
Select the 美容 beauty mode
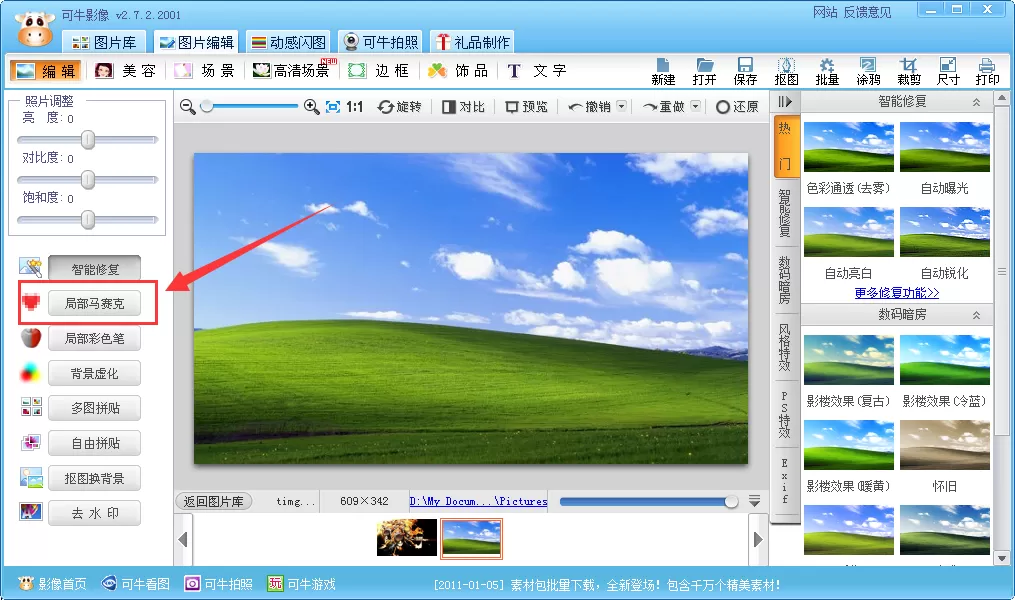tap(126, 71)
